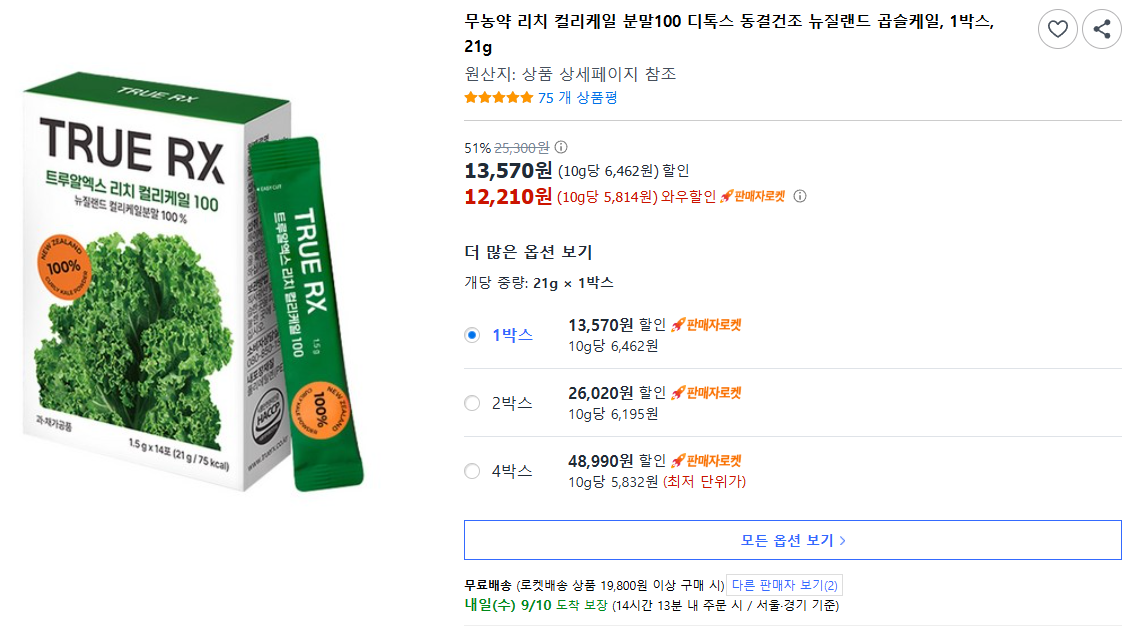This screenshot has height=628, width=1129.
Task: Click the share icon button
Action: tap(1101, 29)
